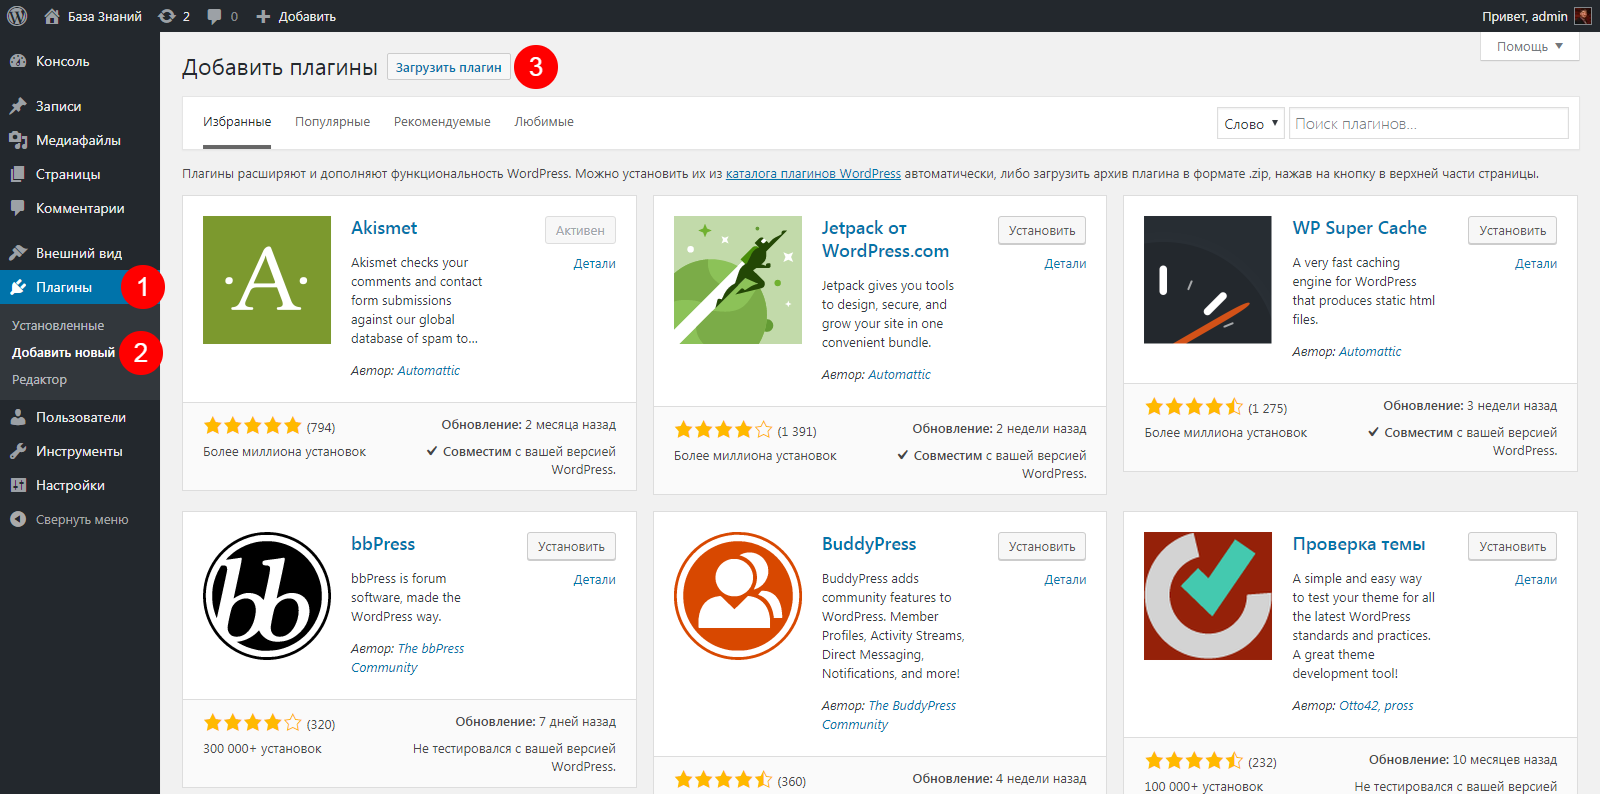Open the WP Super Cache plugin thumbnail

(x=1208, y=280)
